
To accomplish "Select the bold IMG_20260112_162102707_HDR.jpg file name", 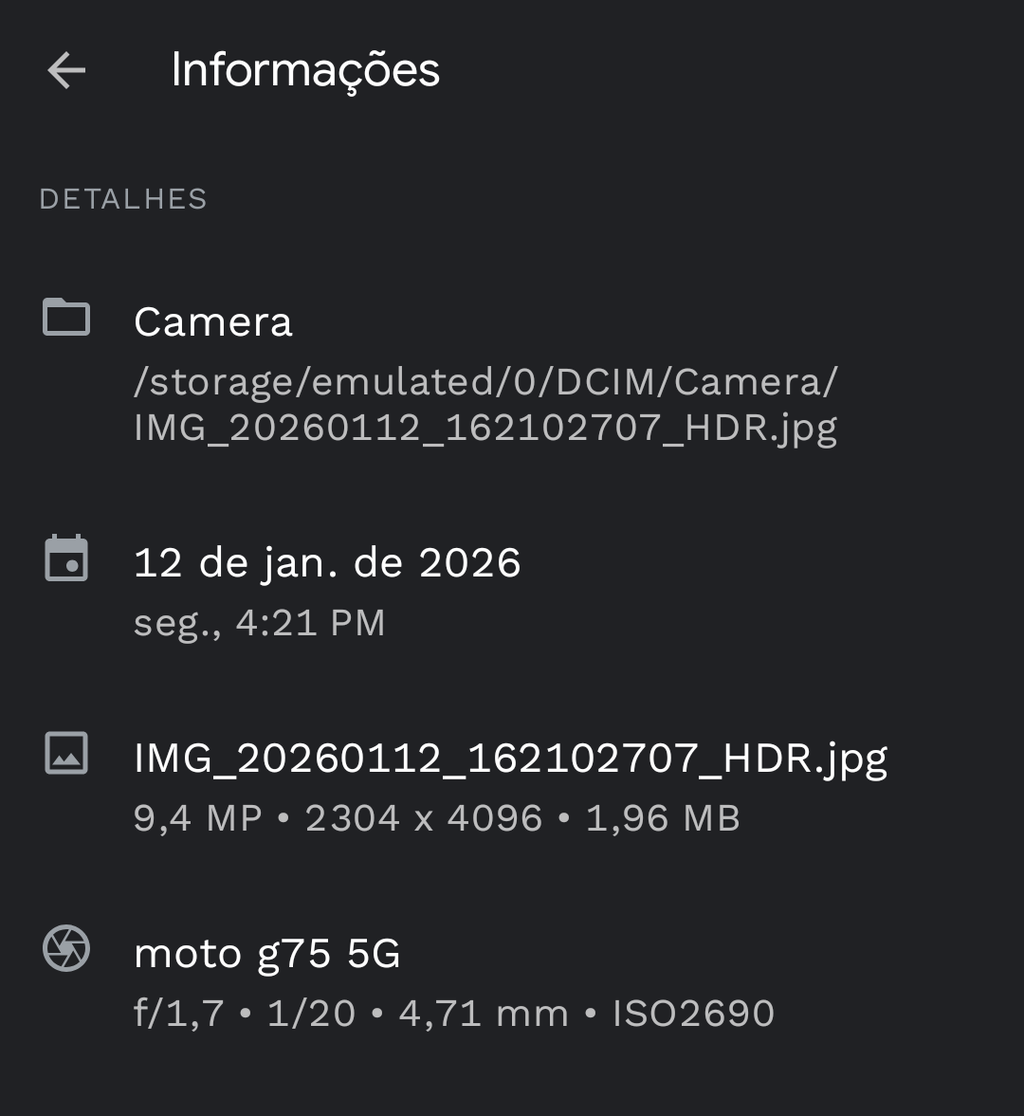I will (x=510, y=758).
